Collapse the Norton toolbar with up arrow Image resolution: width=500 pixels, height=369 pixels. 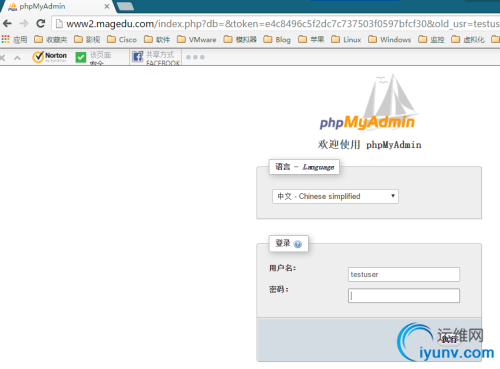(17, 58)
